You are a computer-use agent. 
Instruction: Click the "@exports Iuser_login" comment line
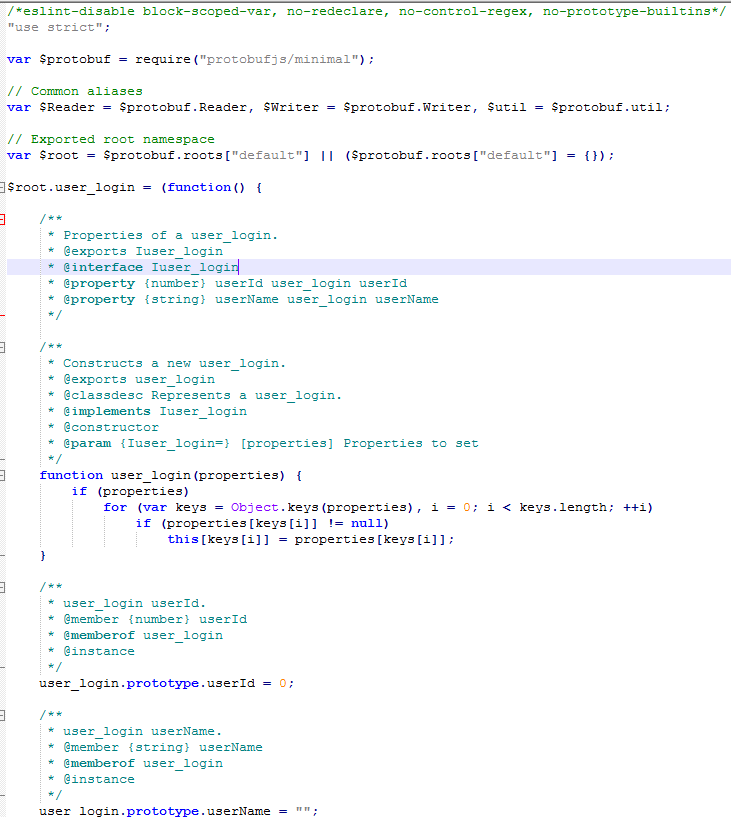tap(143, 251)
